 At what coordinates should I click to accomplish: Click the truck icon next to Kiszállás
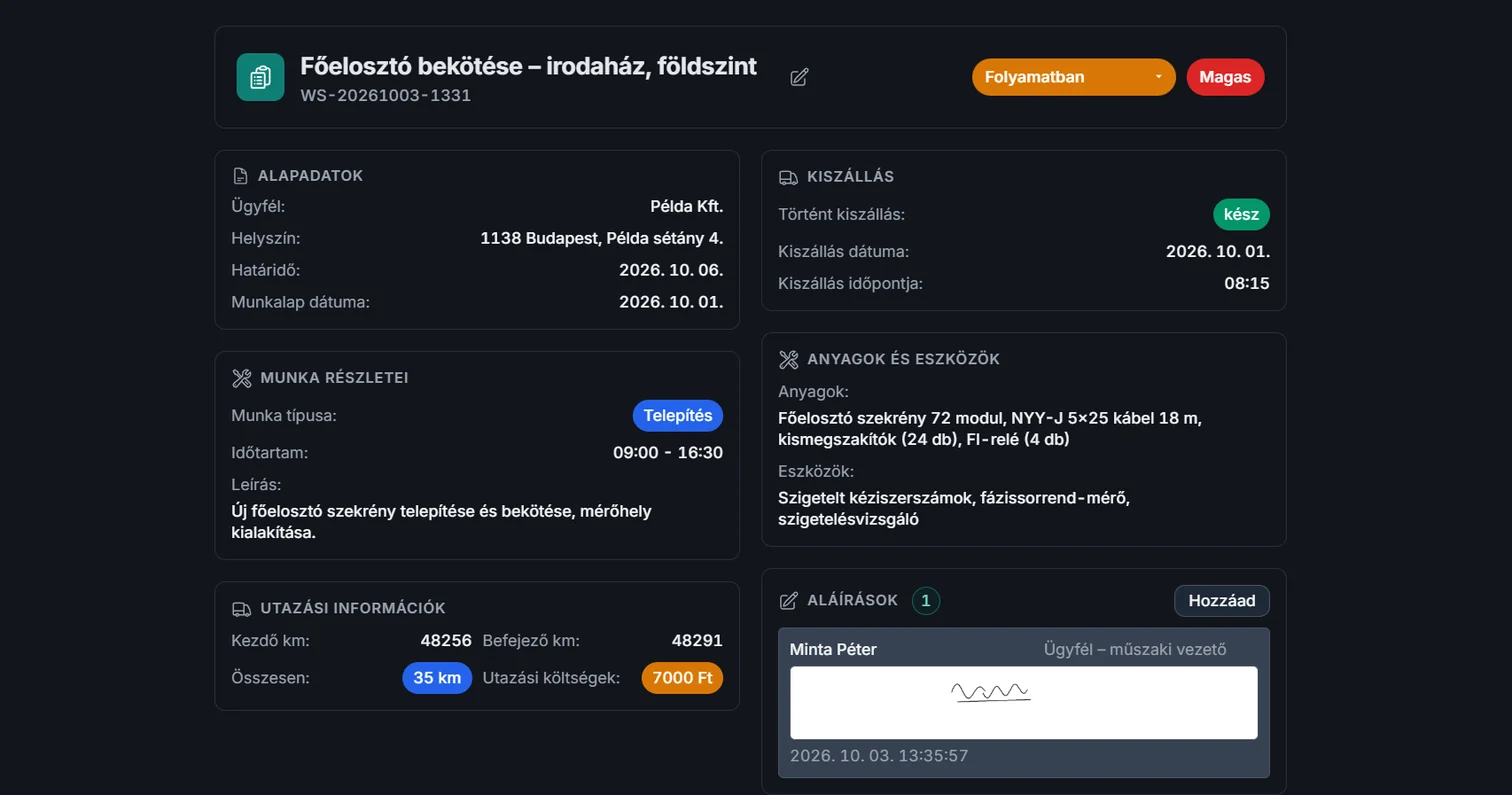click(x=788, y=177)
